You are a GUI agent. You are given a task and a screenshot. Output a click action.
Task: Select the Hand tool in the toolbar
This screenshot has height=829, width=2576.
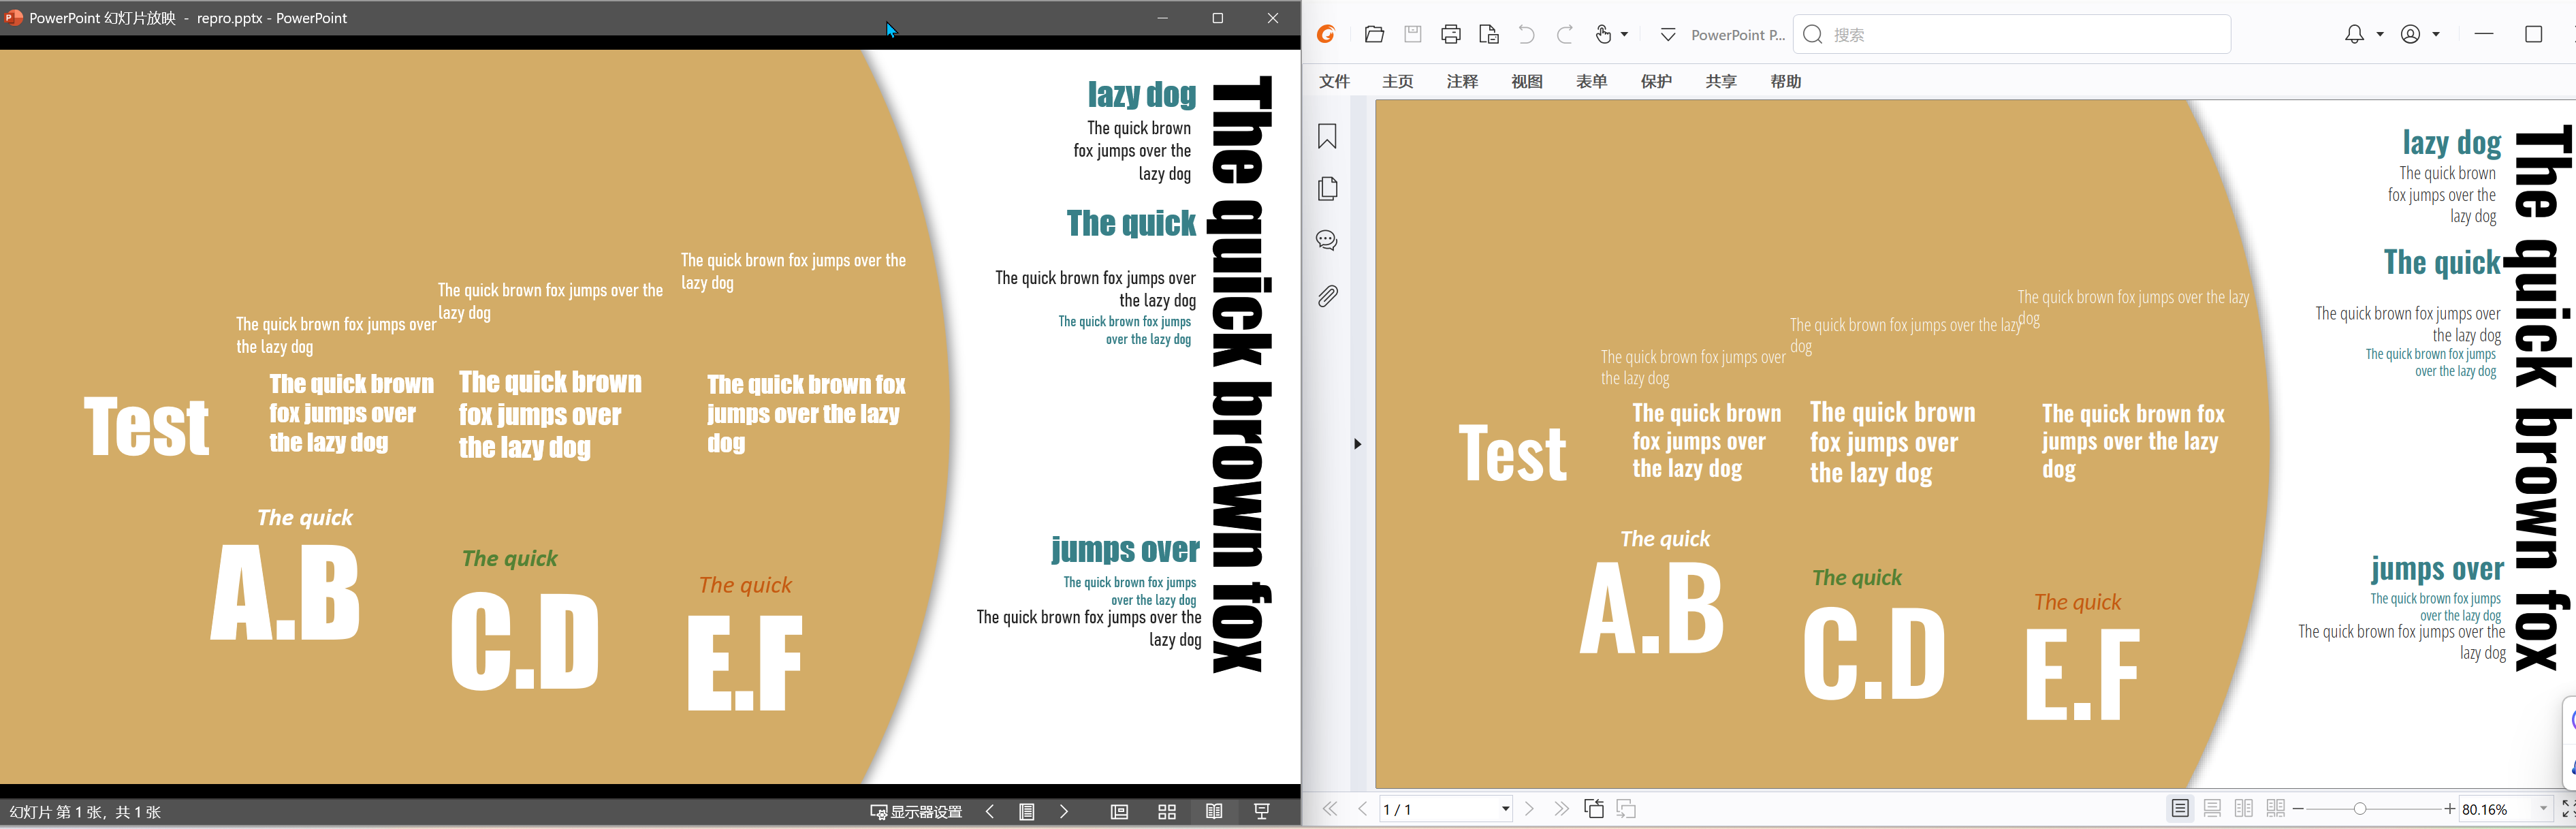[x=1604, y=33]
